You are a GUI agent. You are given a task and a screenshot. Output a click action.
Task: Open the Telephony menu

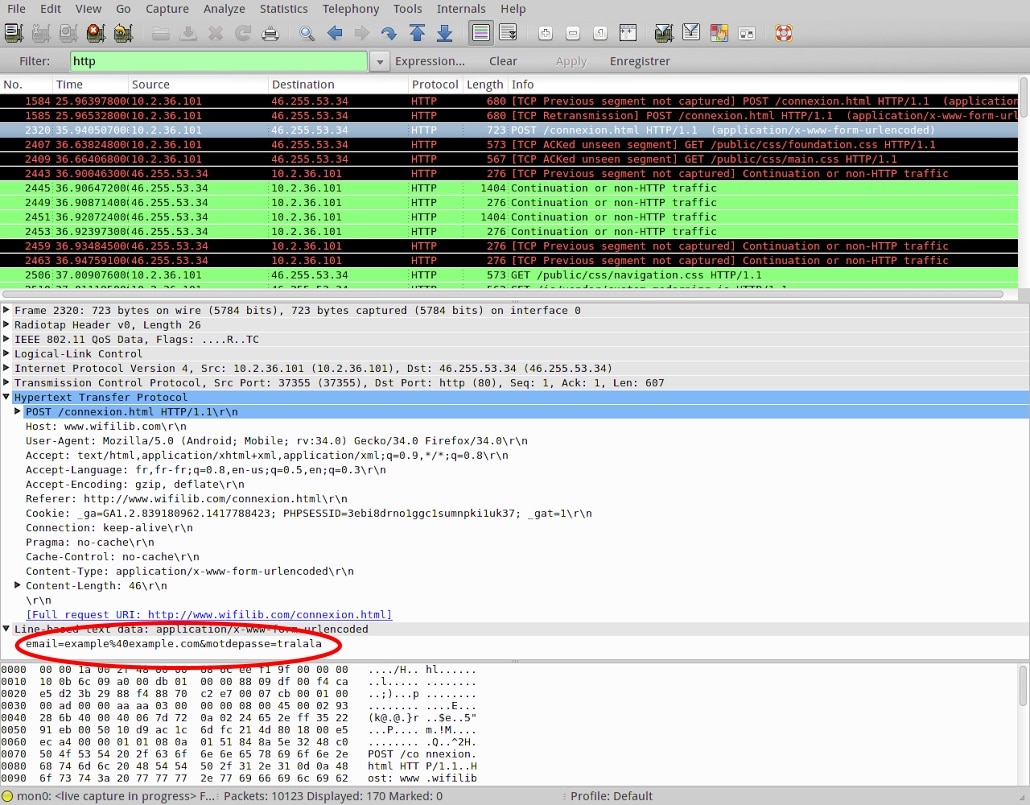pos(350,9)
